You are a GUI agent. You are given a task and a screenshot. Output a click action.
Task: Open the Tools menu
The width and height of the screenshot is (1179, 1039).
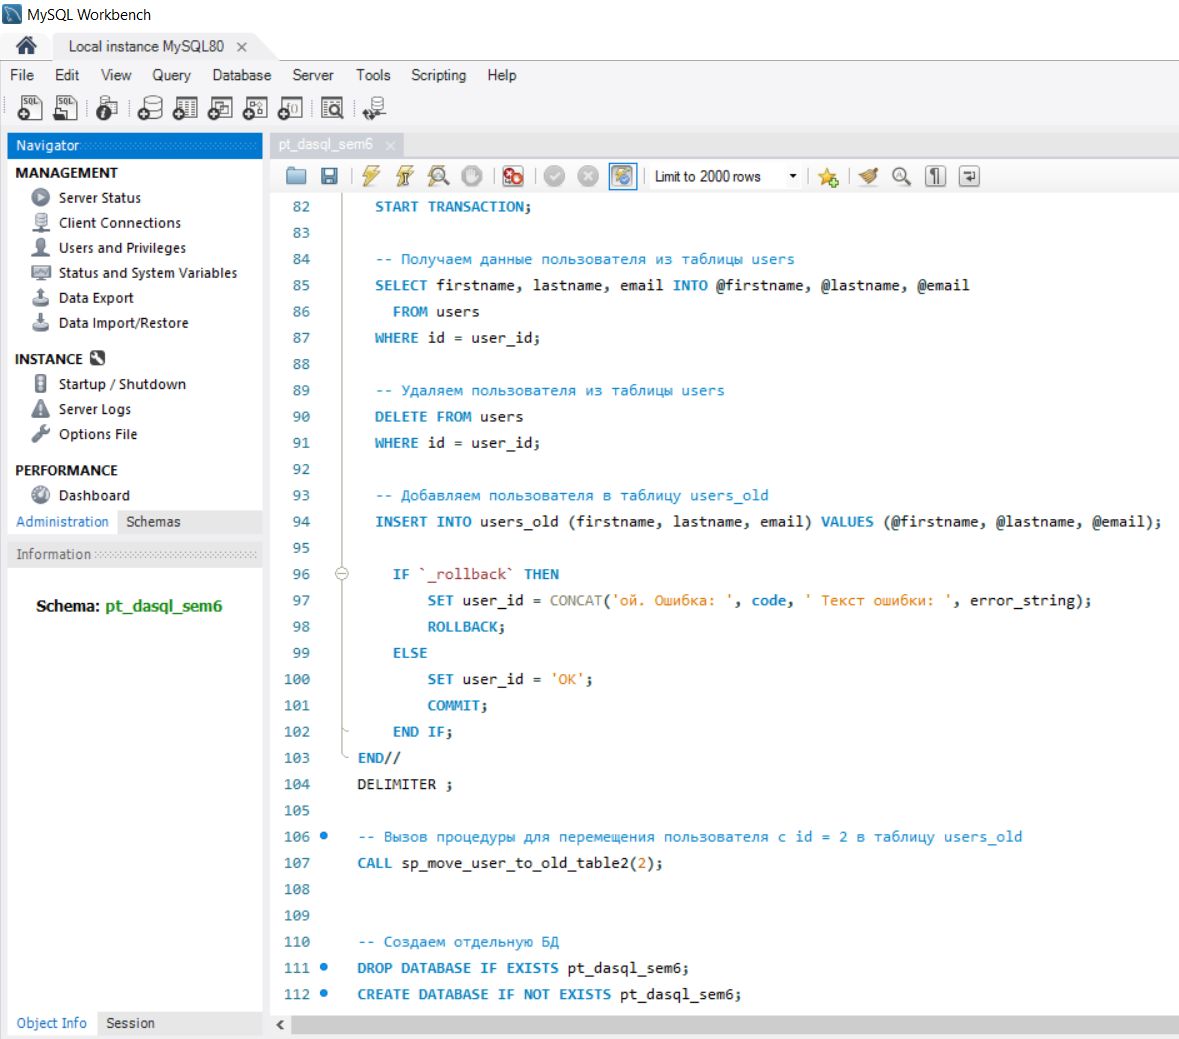coord(373,75)
